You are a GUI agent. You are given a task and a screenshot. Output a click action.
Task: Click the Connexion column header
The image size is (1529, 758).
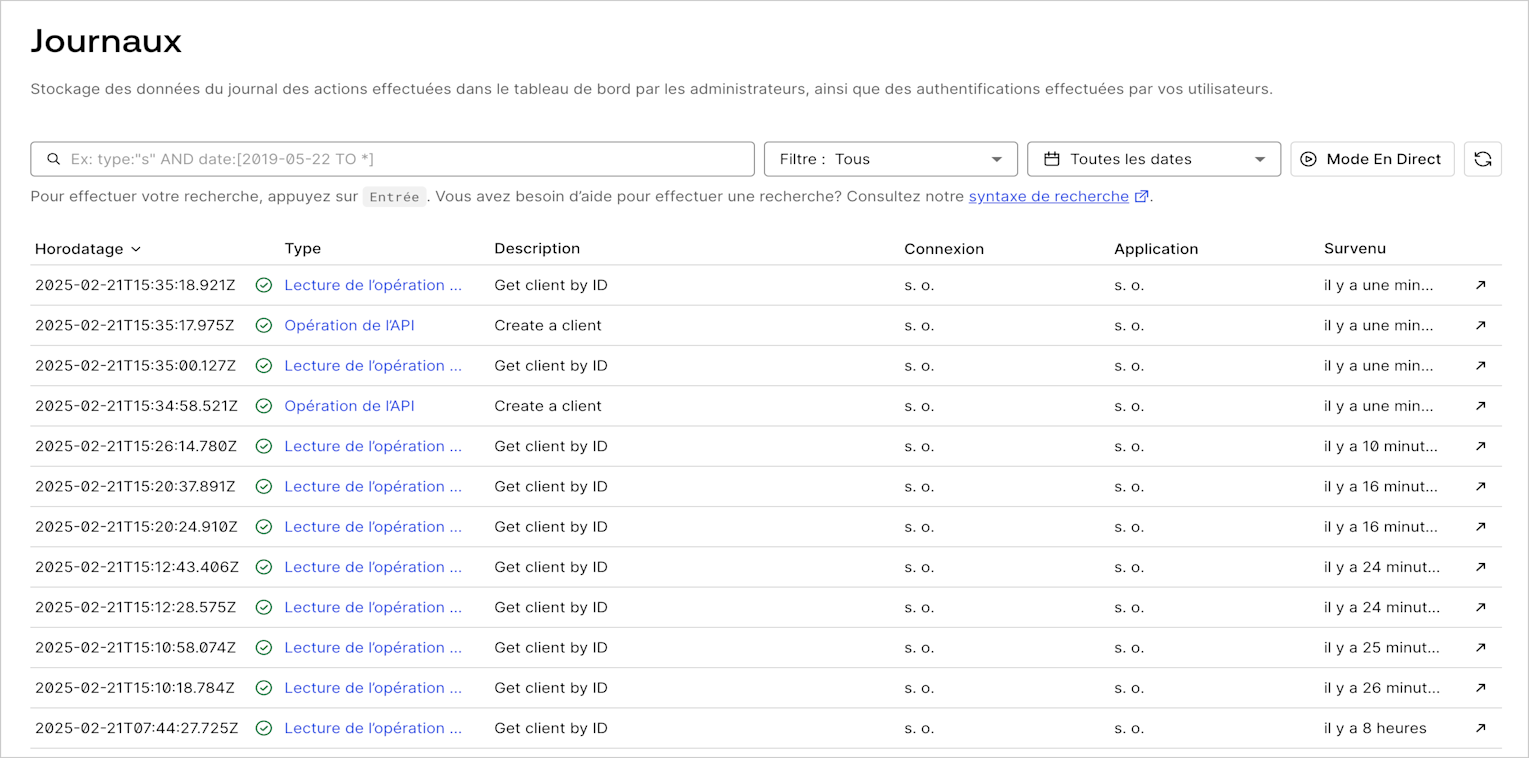[944, 249]
